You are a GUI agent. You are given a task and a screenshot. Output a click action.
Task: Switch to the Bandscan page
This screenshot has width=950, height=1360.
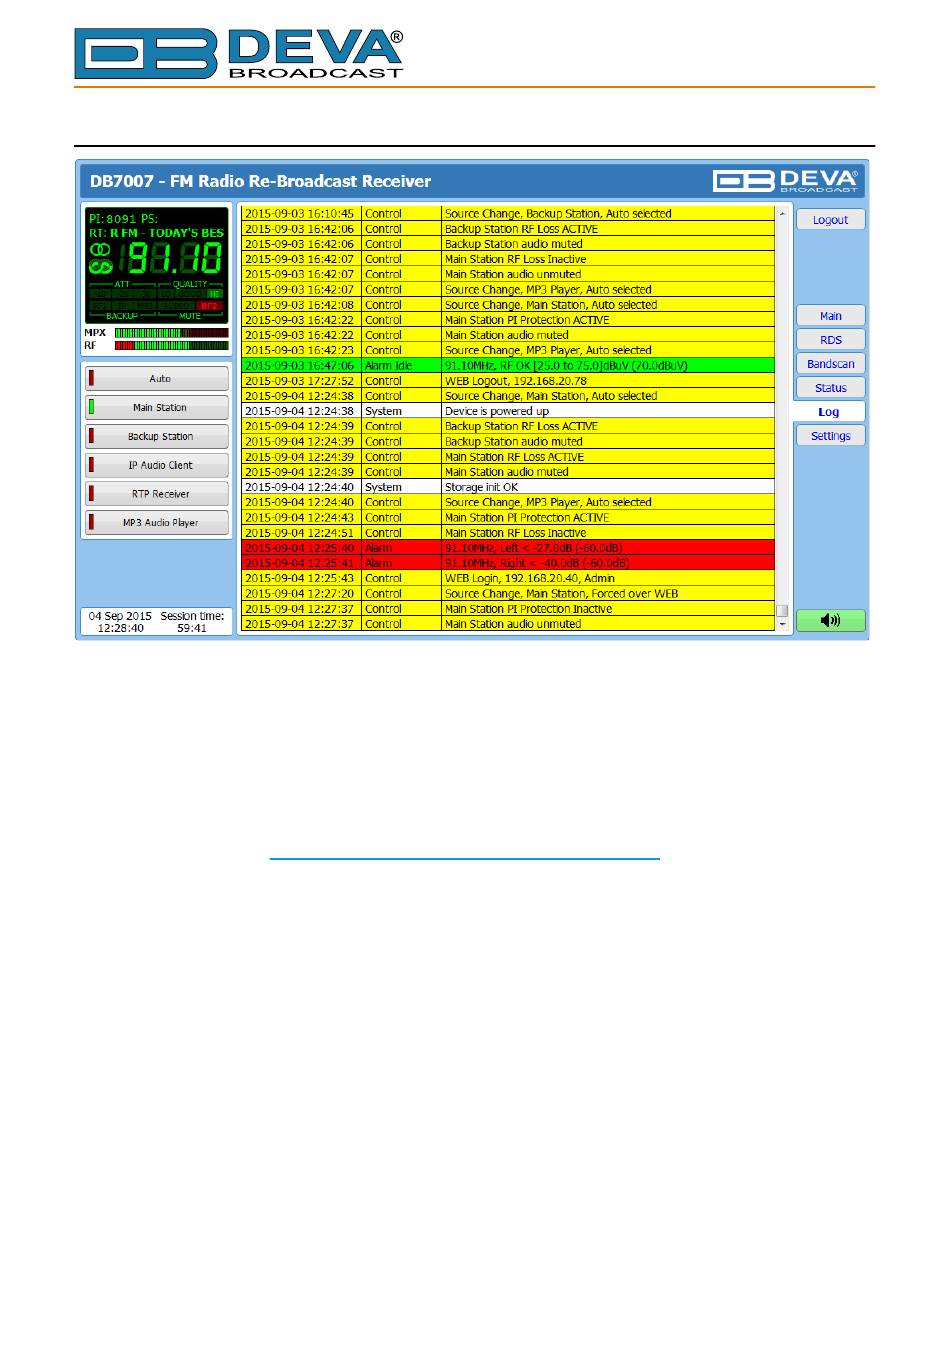830,364
